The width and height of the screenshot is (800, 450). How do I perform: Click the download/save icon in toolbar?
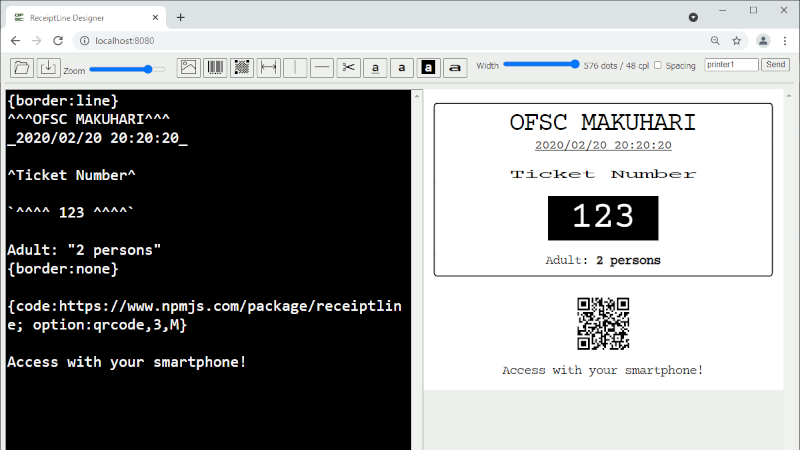(48, 67)
